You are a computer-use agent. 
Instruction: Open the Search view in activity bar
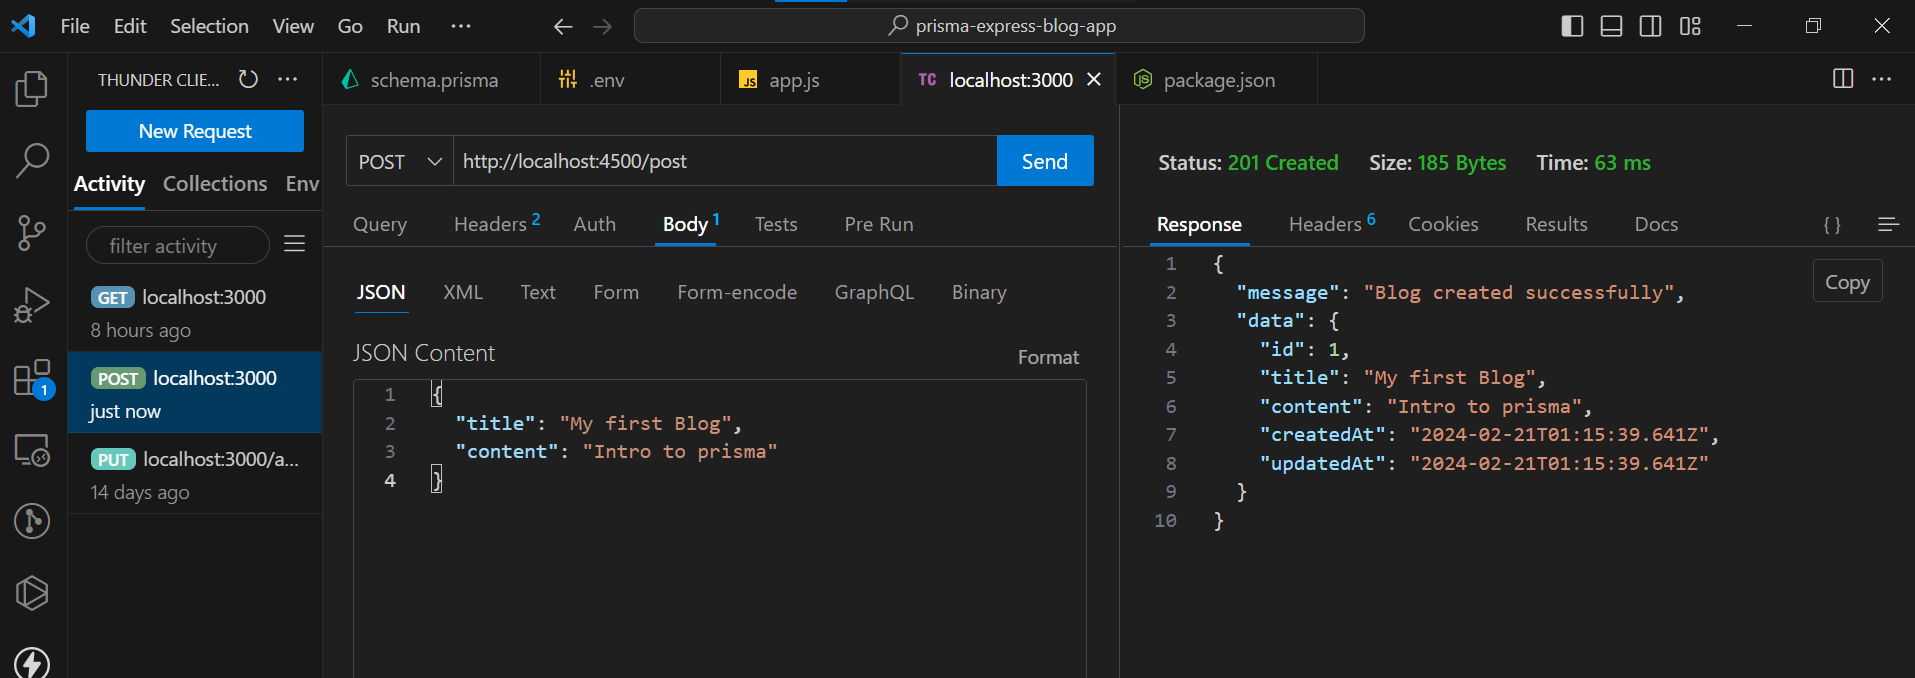coord(32,161)
